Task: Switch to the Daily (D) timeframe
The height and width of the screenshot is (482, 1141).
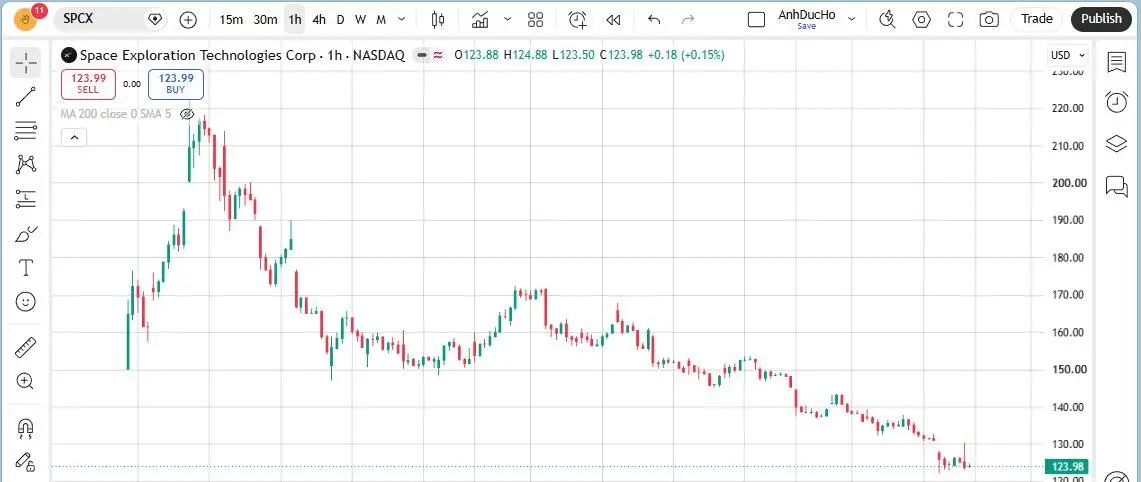Action: pos(340,20)
